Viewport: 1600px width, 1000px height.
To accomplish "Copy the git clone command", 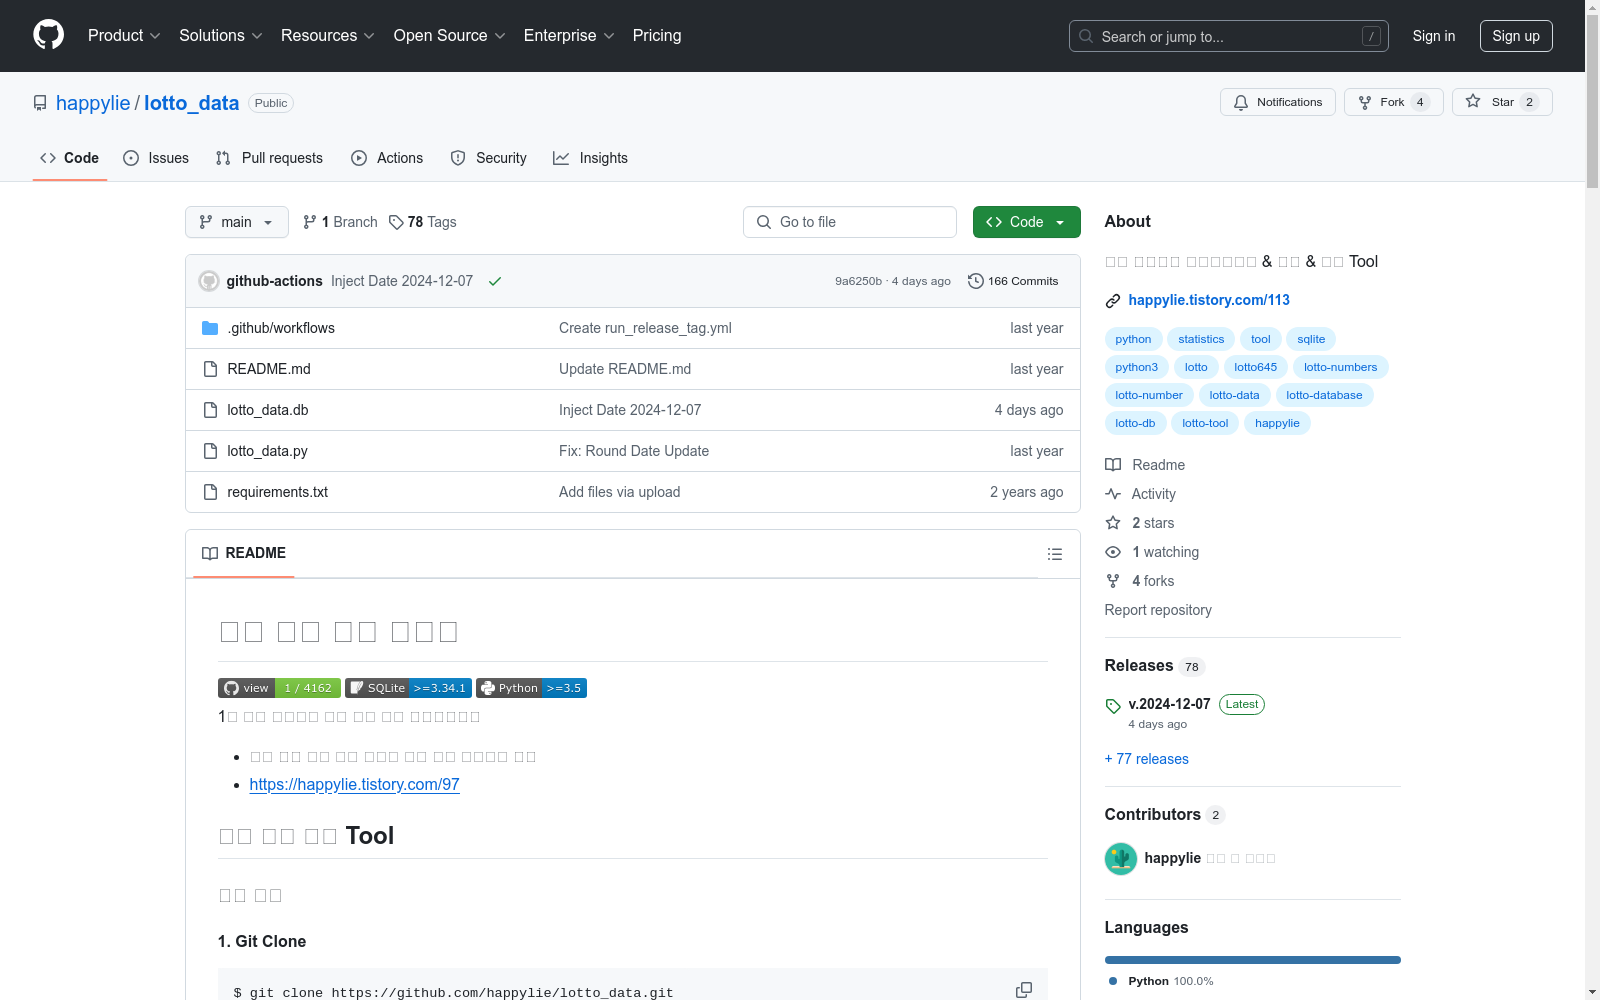I will click(x=1023, y=990).
